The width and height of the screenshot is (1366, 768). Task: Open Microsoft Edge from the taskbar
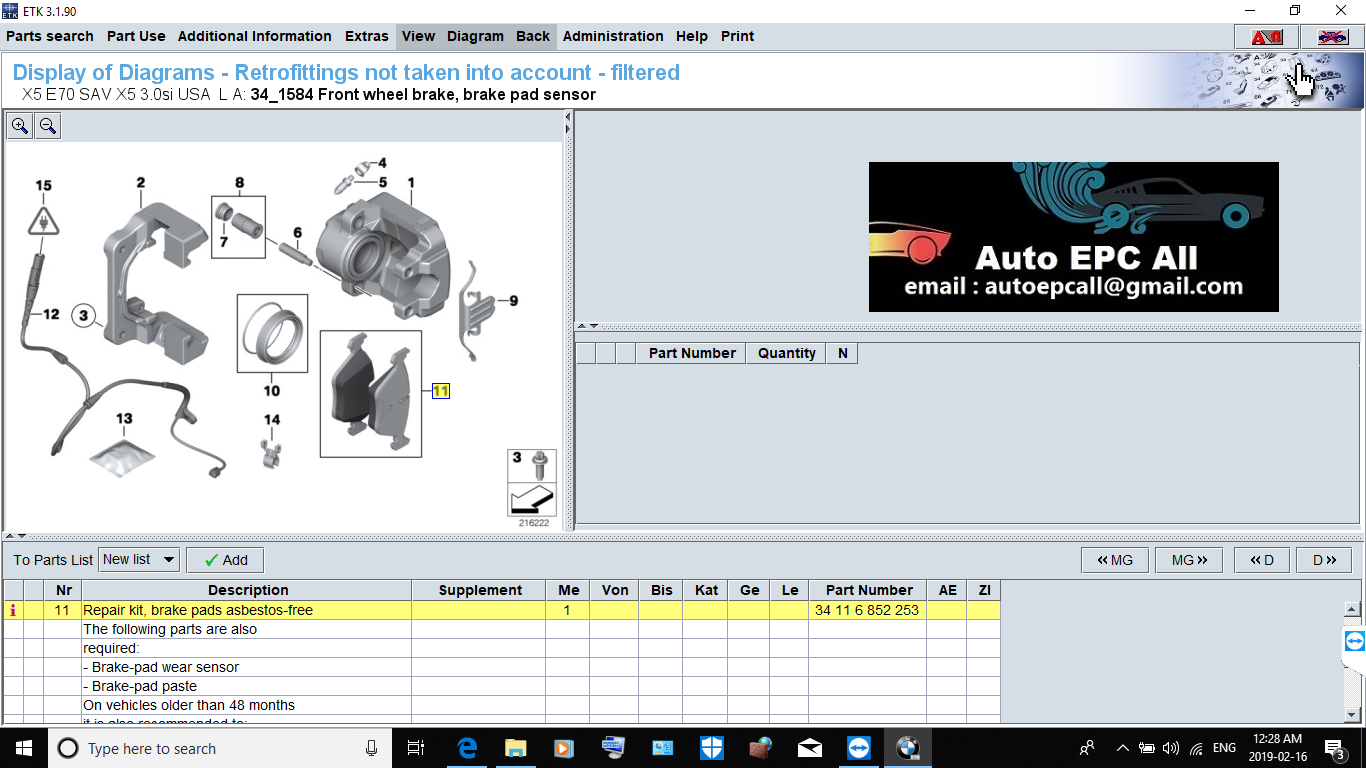[466, 747]
